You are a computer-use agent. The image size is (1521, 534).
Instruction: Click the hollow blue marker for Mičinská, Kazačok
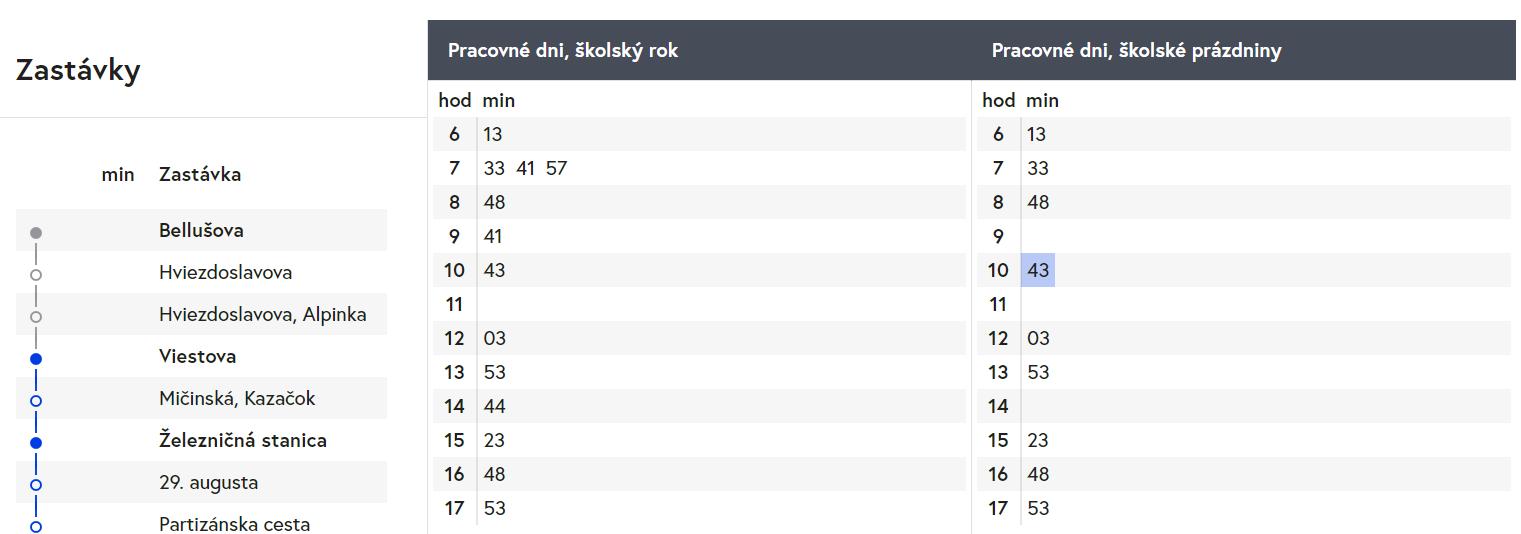point(36,401)
